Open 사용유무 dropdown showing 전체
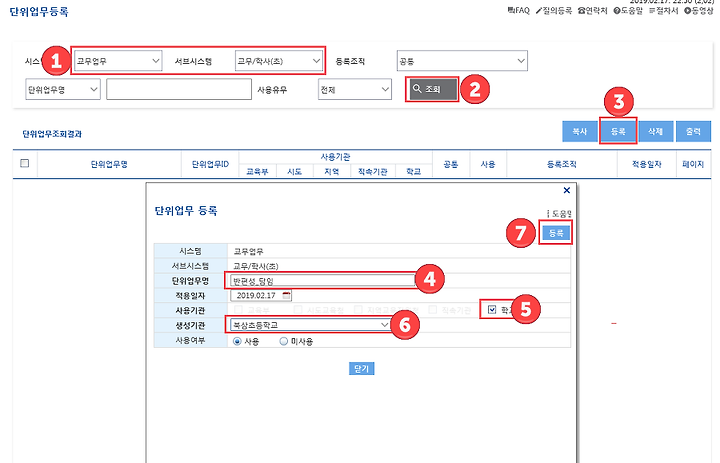The width and height of the screenshot is (720, 463). [354, 89]
